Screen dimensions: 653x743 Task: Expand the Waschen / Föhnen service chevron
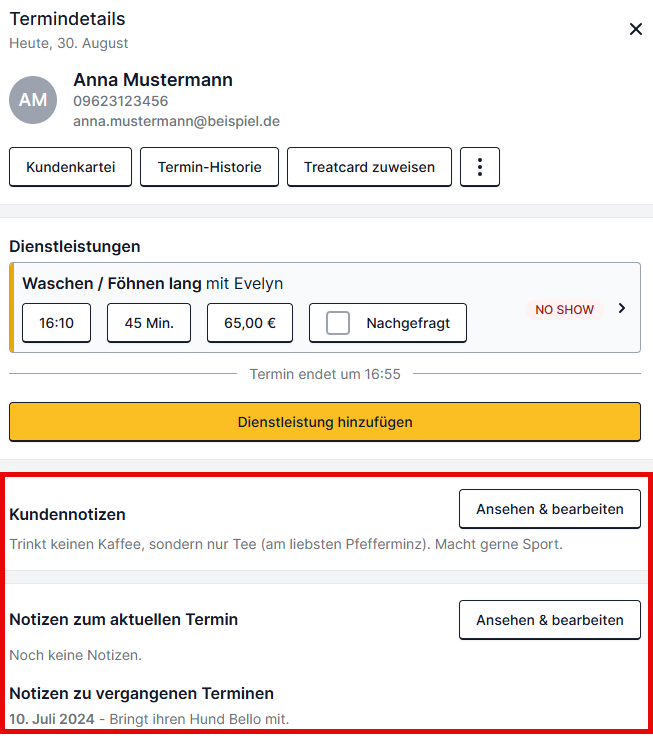622,308
